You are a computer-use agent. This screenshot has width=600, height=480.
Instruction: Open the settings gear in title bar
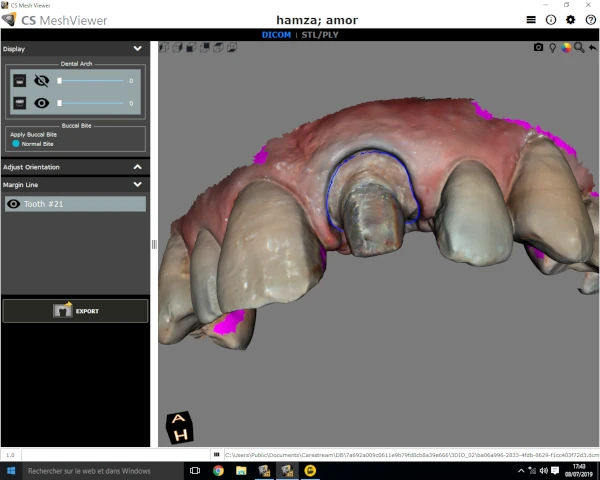tap(570, 19)
